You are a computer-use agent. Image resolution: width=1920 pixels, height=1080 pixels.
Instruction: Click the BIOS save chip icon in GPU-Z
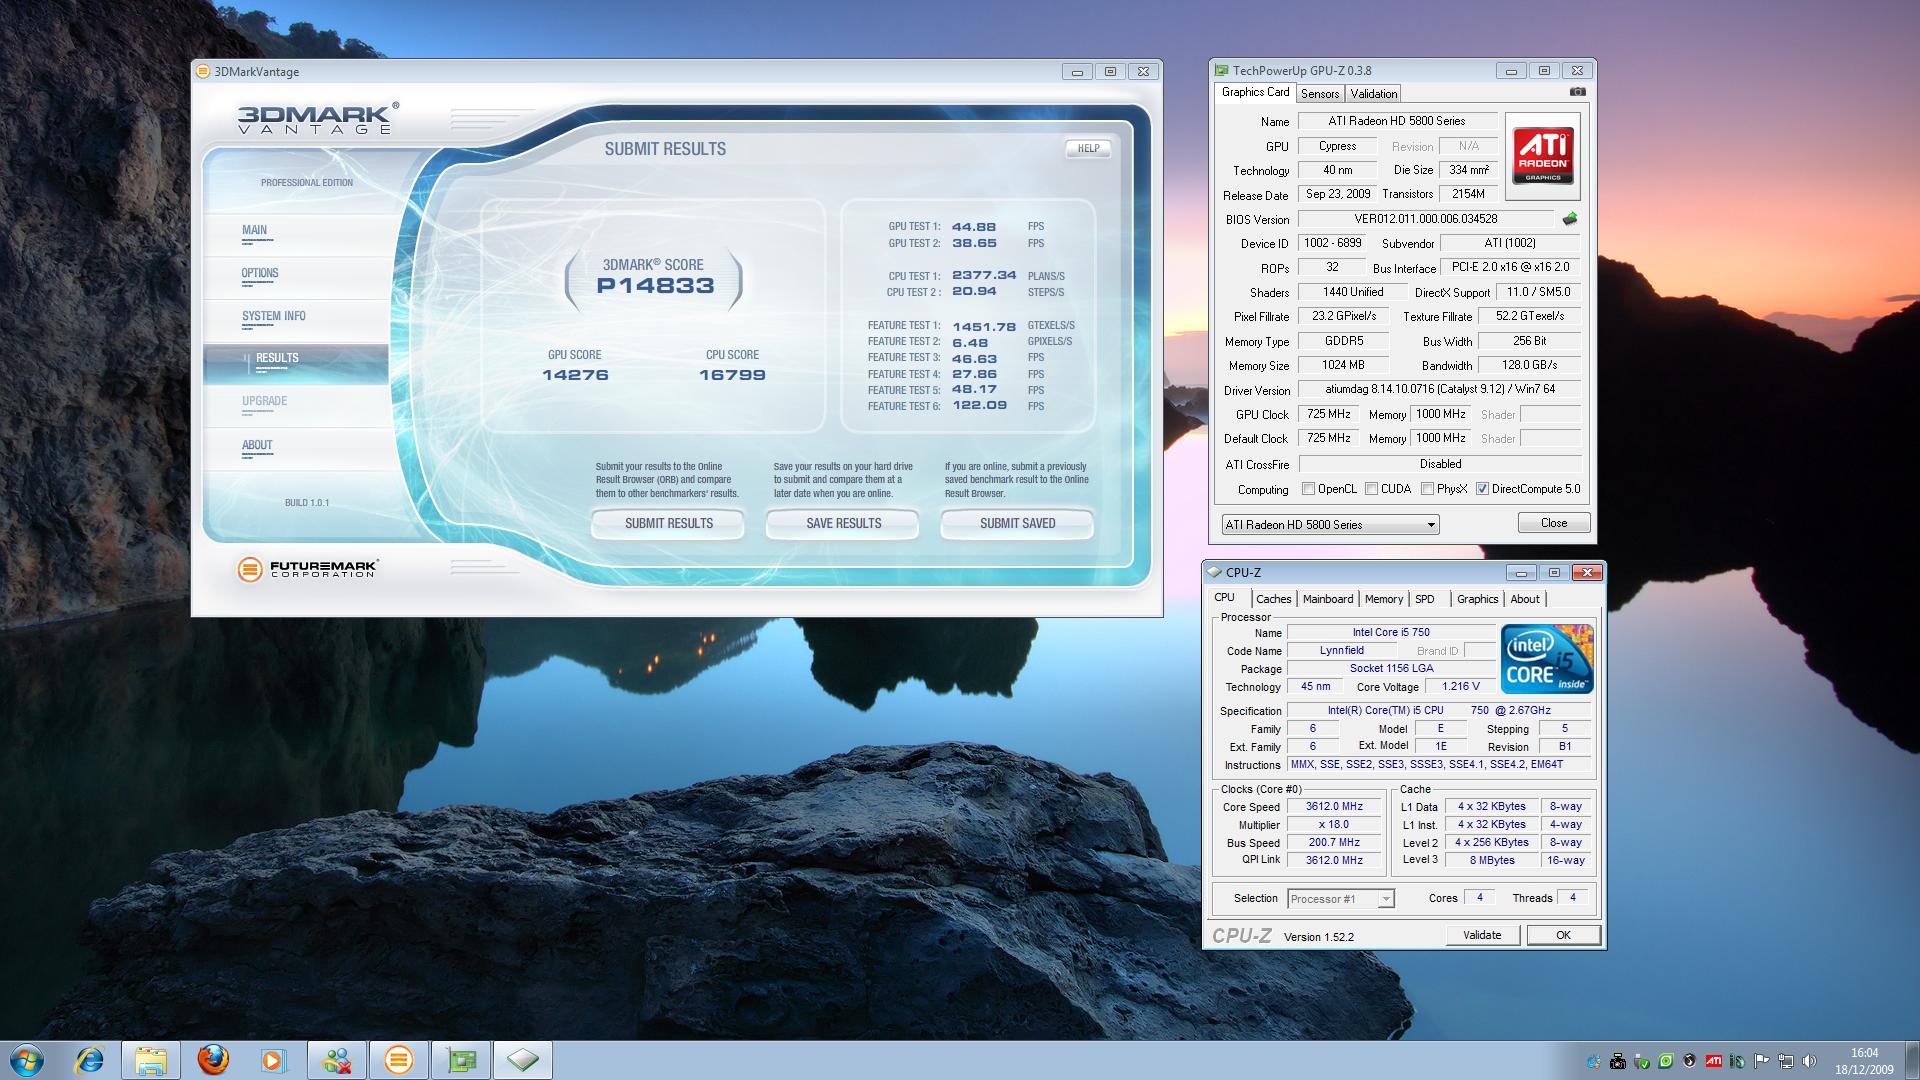point(1569,219)
